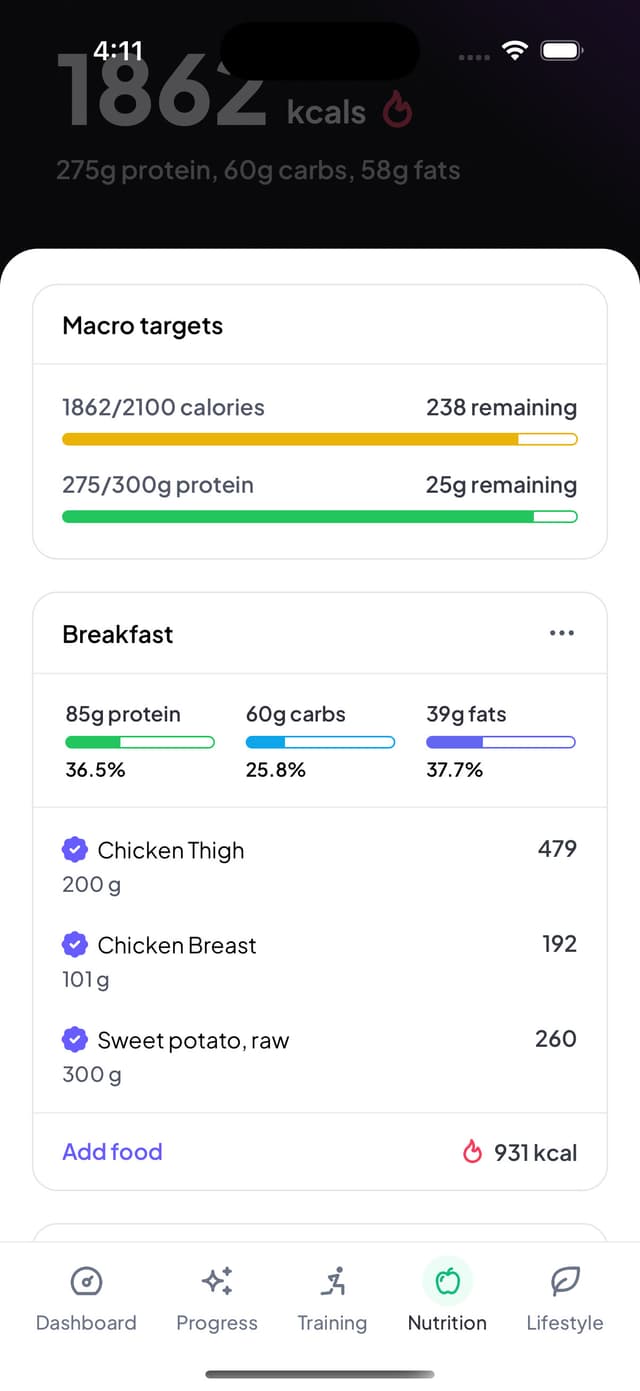Viewport: 640px width, 1391px height.
Task: Tap the red flame icon beside kcals header
Action: tap(397, 112)
